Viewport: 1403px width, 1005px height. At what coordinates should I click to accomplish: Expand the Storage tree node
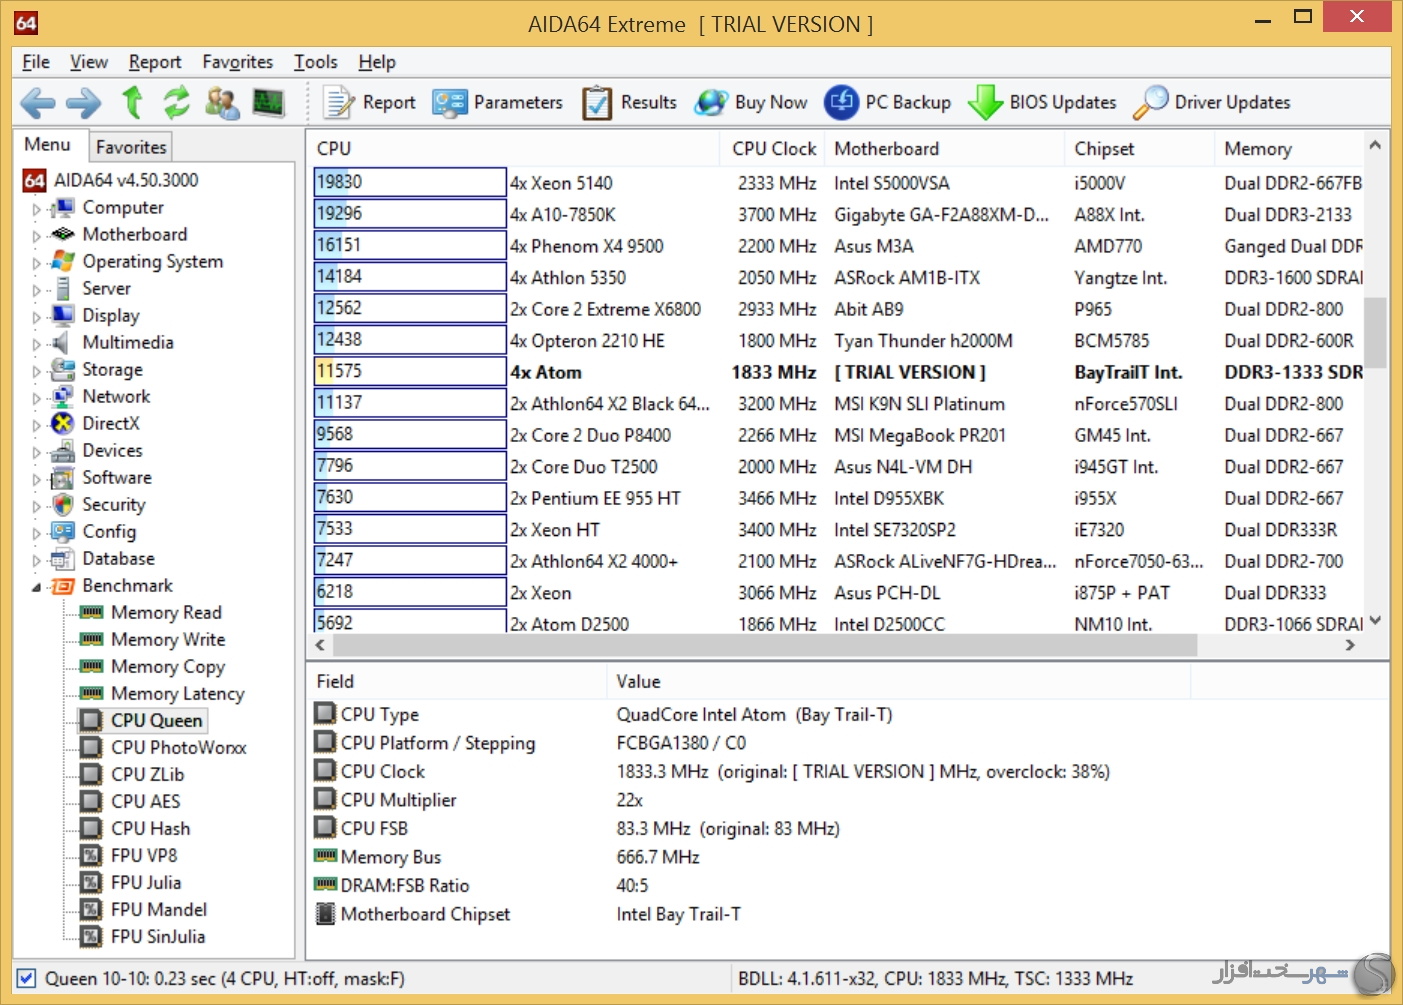36,371
